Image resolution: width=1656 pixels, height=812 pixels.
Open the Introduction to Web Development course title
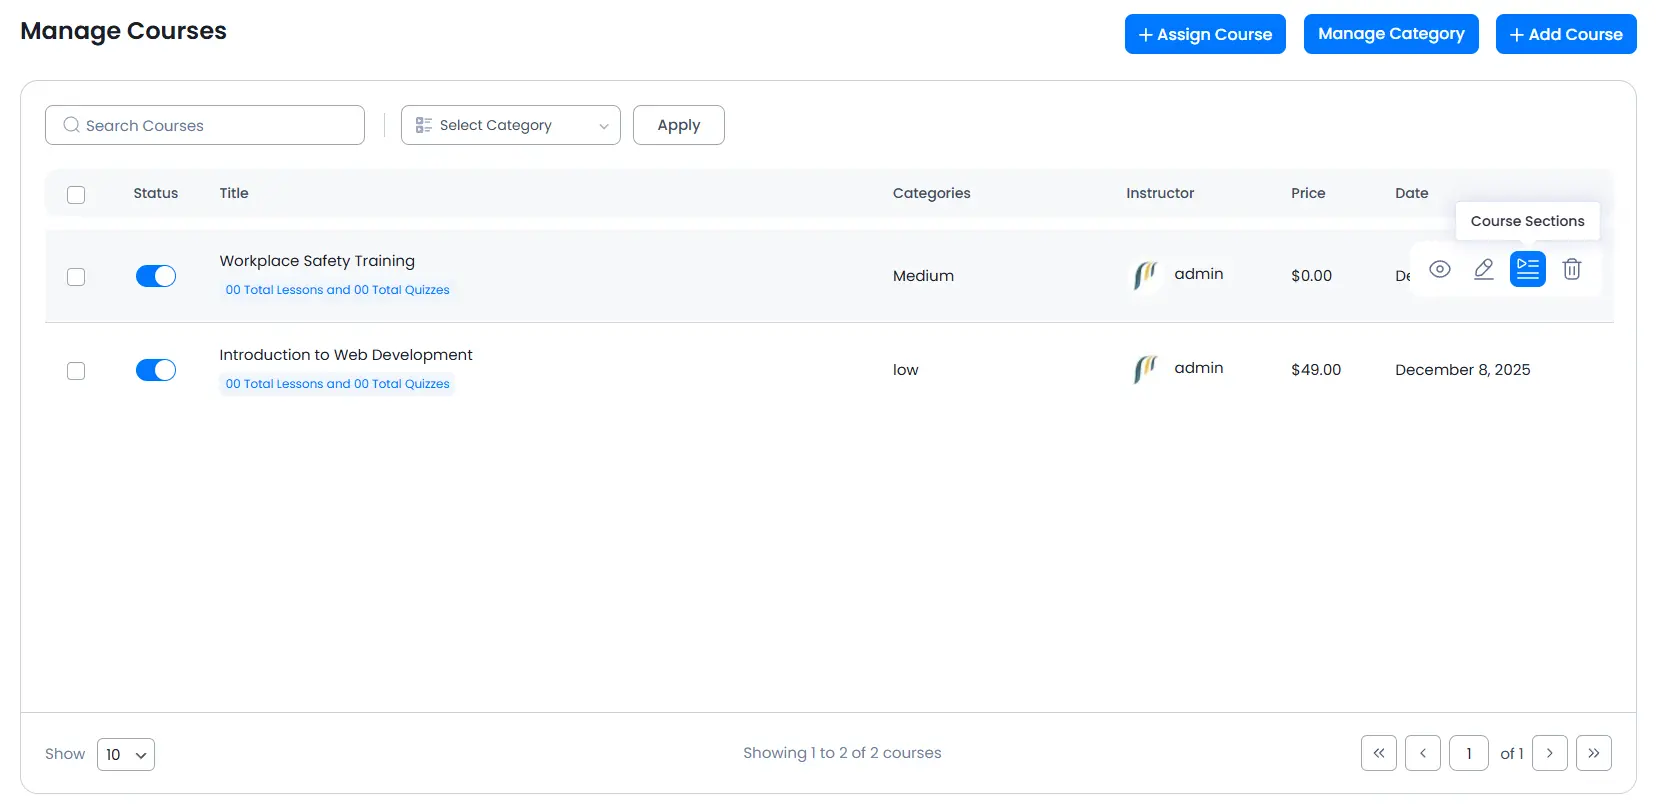(x=346, y=355)
